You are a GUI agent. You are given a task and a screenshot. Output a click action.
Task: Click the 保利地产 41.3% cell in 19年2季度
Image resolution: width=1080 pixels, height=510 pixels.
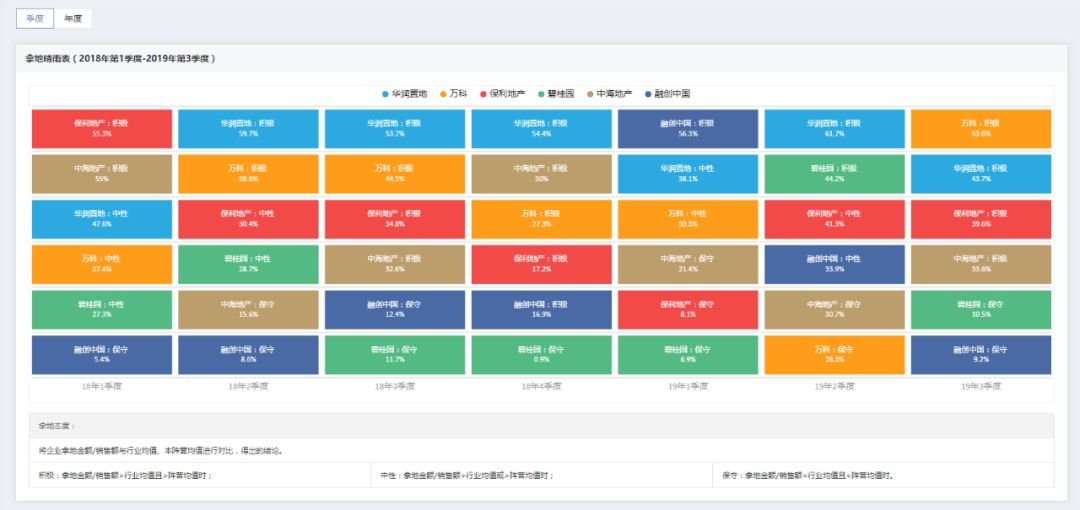(835, 219)
